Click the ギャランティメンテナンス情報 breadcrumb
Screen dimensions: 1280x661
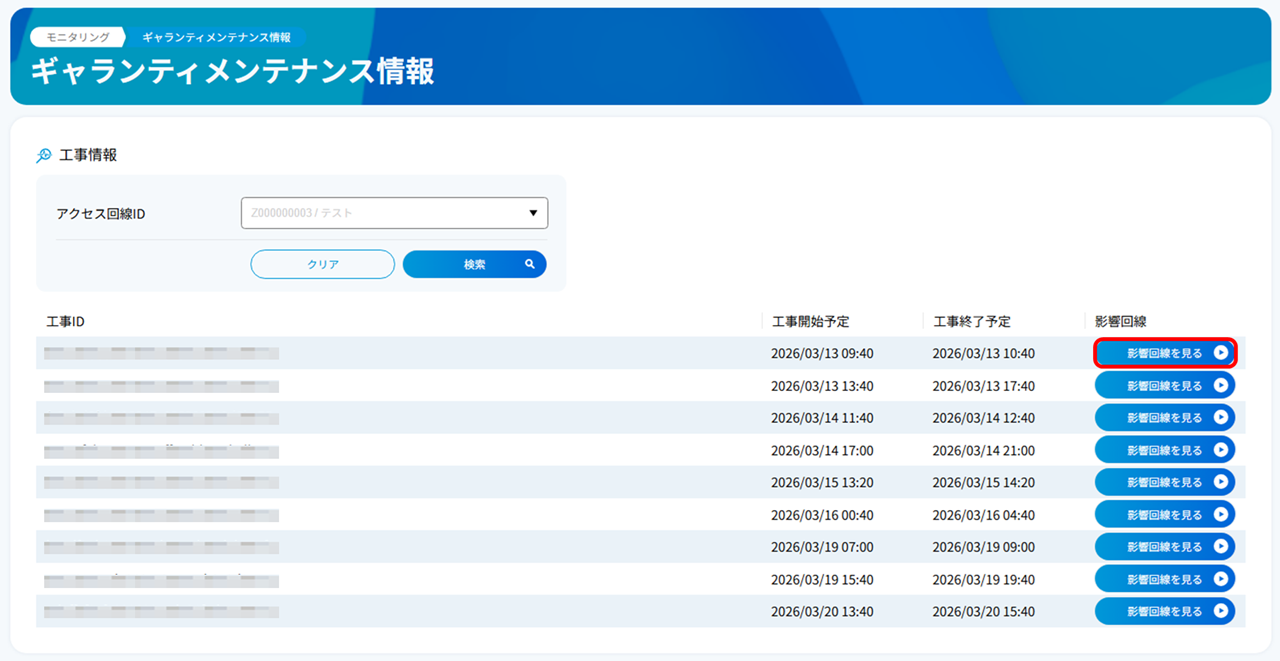[216, 37]
